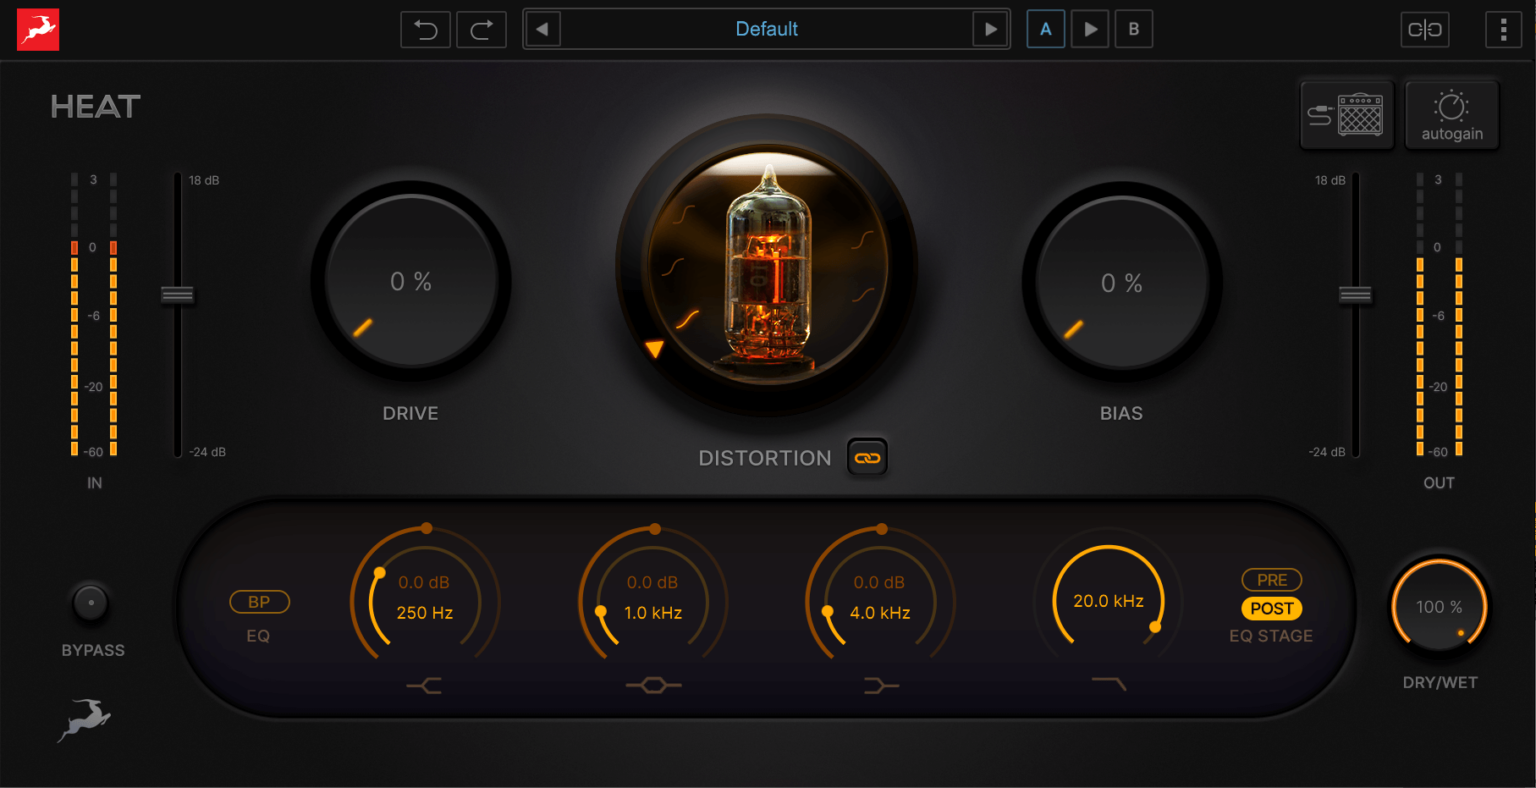Click the Antelope antelope logo at bottom left

[x=84, y=722]
